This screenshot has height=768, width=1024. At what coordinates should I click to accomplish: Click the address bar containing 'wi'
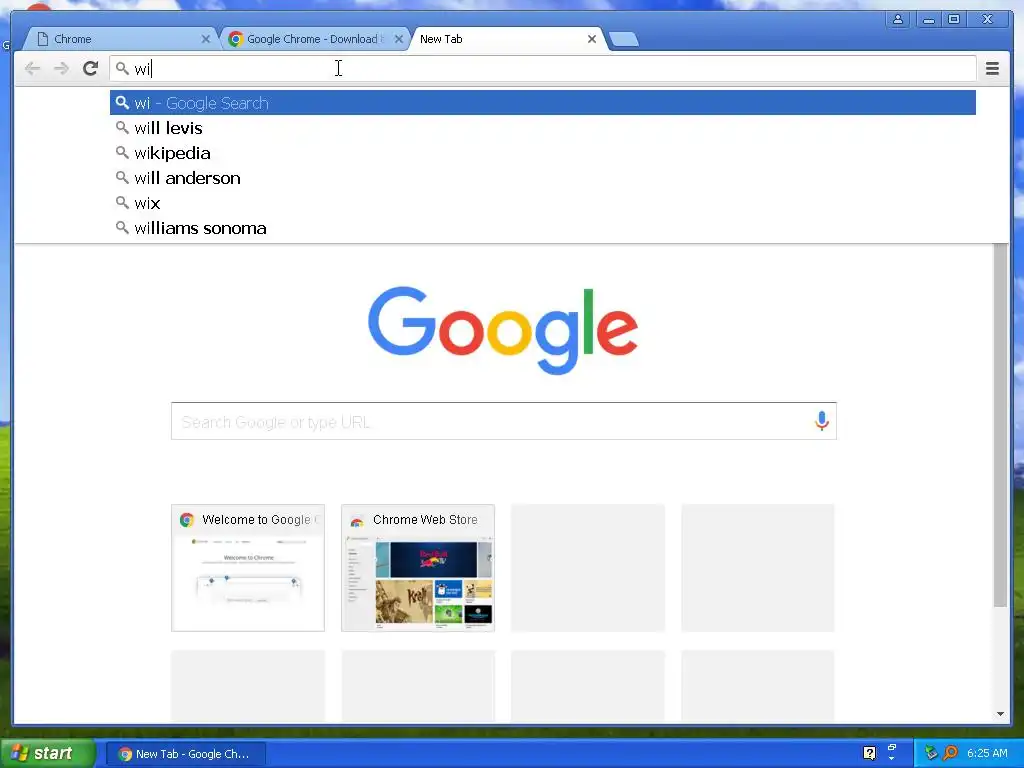[543, 69]
